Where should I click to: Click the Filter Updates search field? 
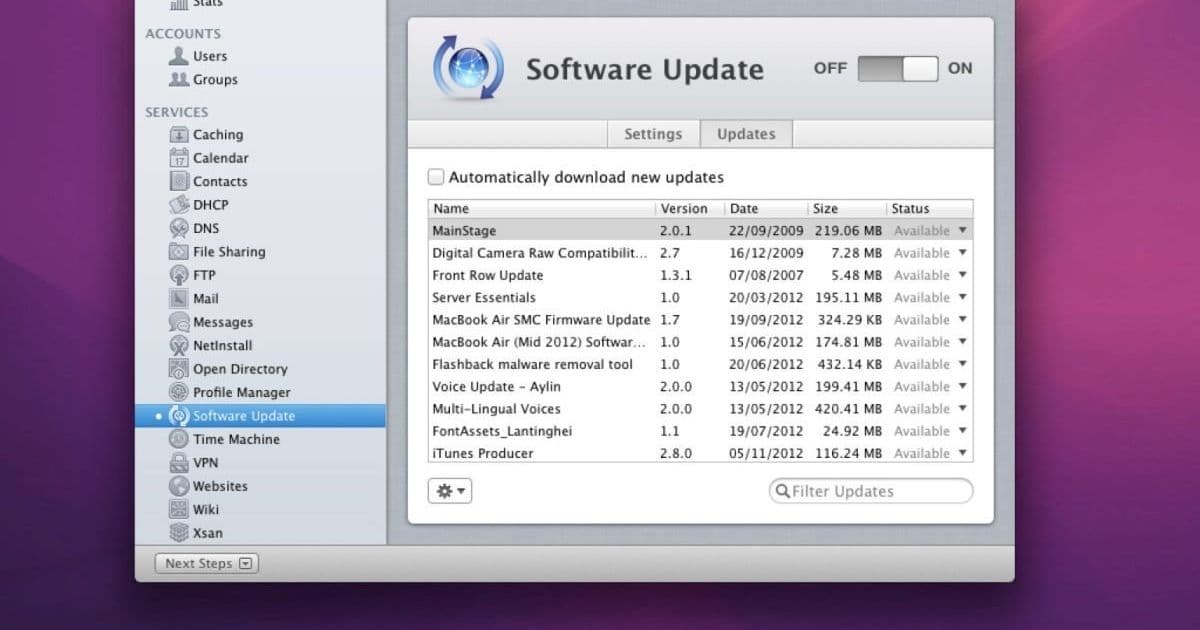click(x=868, y=491)
